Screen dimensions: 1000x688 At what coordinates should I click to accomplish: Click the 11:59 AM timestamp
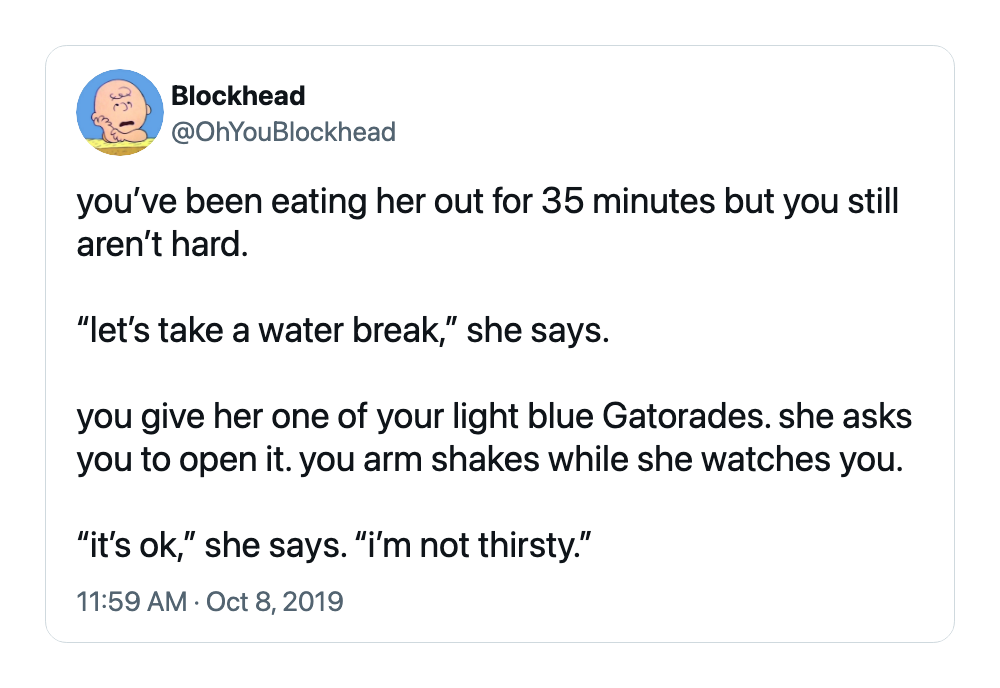pyautogui.click(x=132, y=601)
